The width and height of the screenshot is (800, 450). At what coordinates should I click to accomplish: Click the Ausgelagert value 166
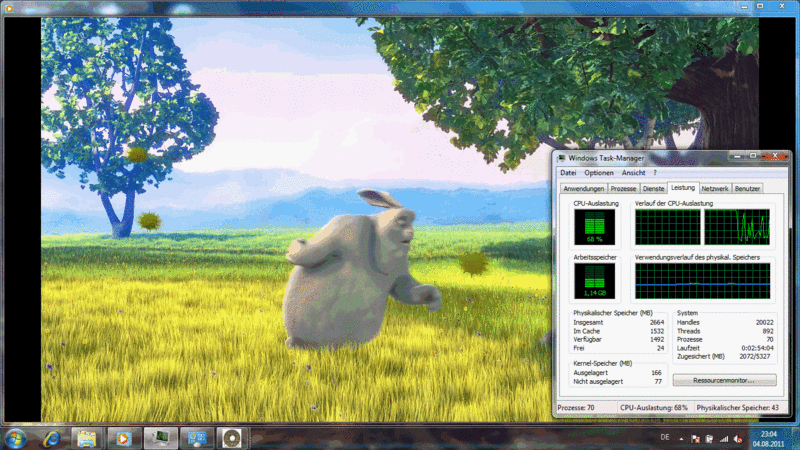pyautogui.click(x=656, y=373)
